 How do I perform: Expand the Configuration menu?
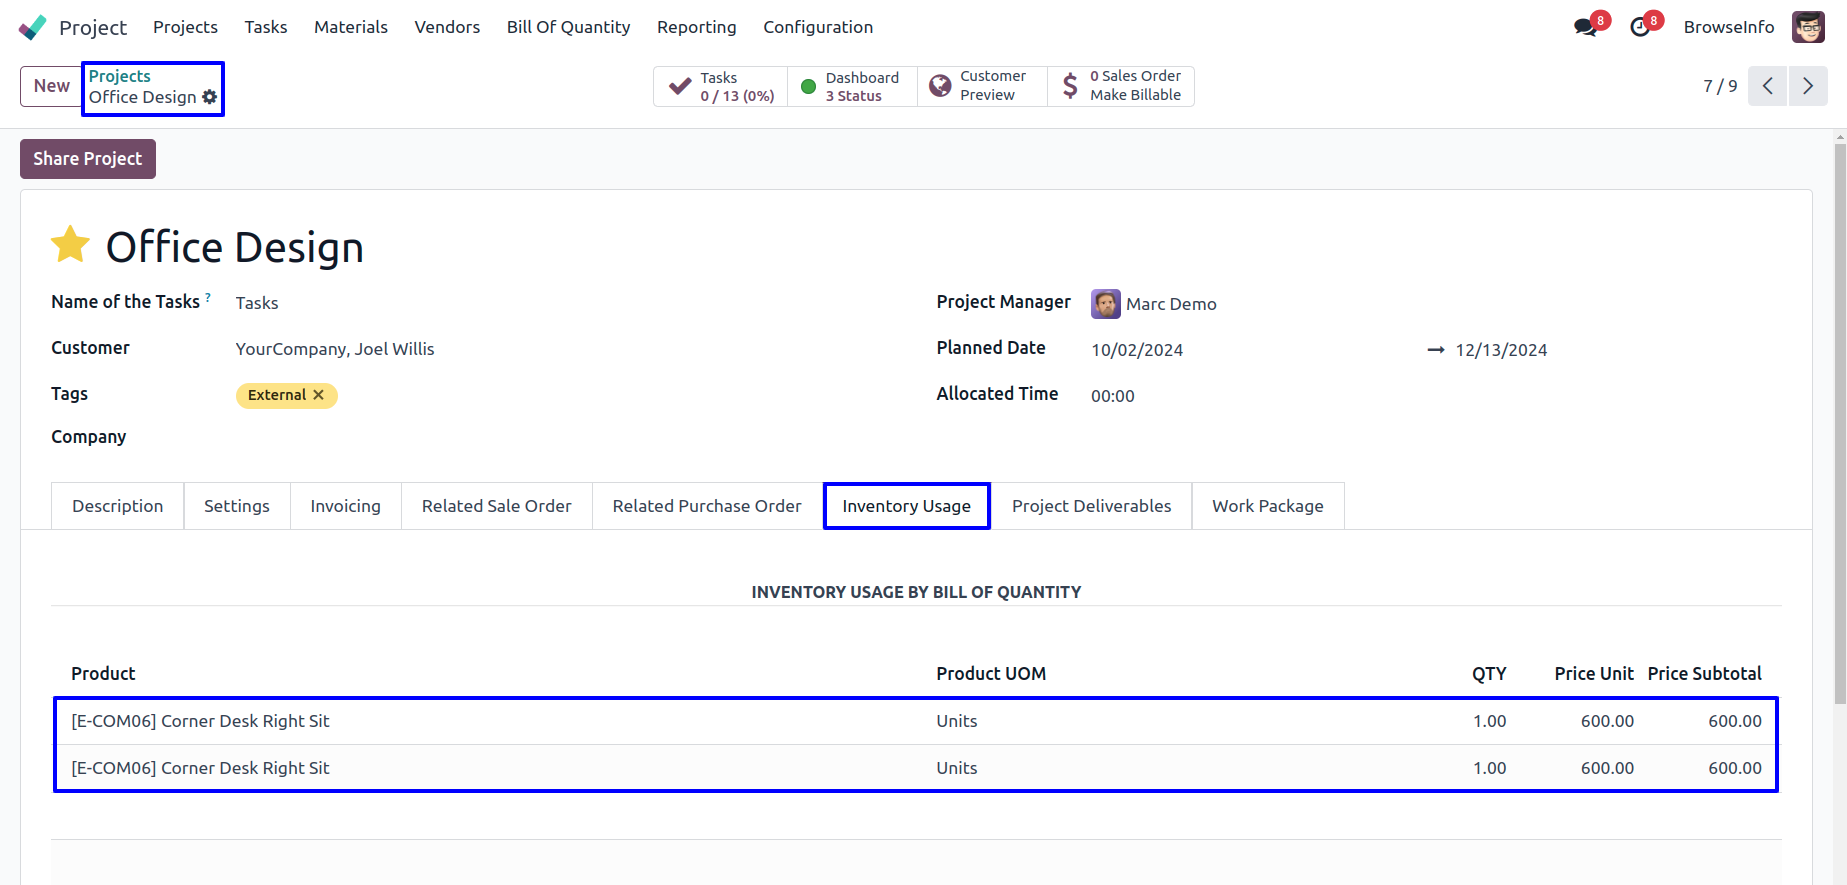818,27
